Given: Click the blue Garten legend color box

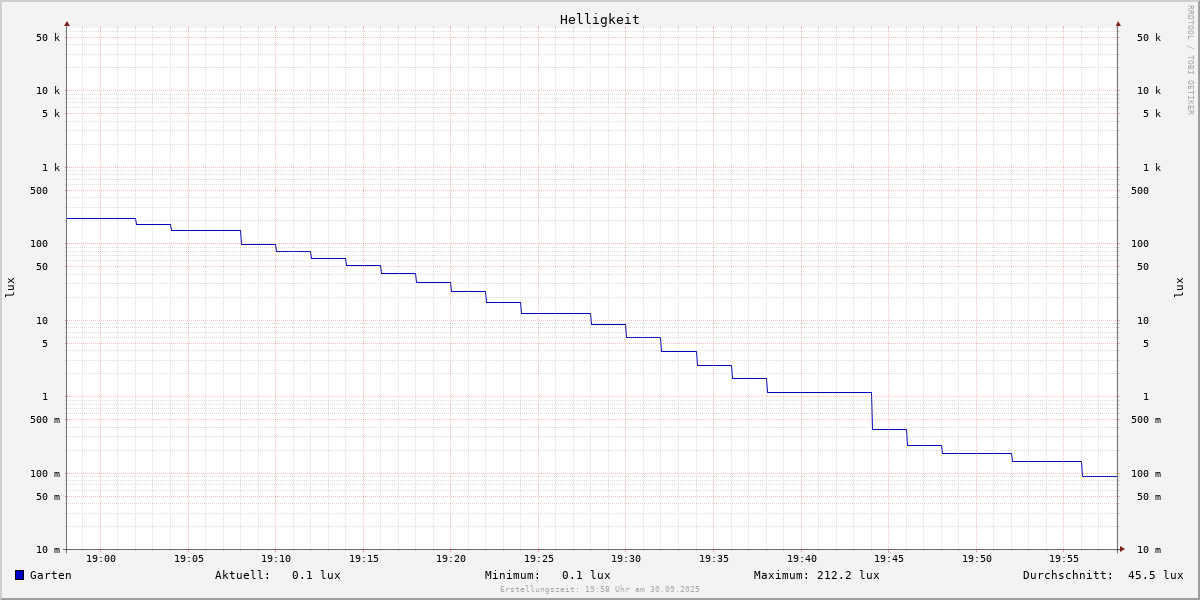Looking at the screenshot, I should [x=19, y=575].
